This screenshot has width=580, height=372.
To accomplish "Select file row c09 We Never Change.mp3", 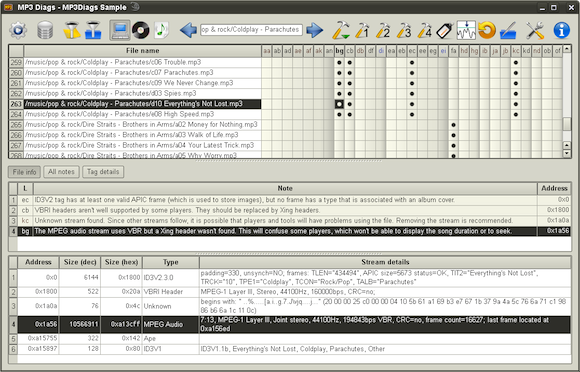I will click(142, 83).
